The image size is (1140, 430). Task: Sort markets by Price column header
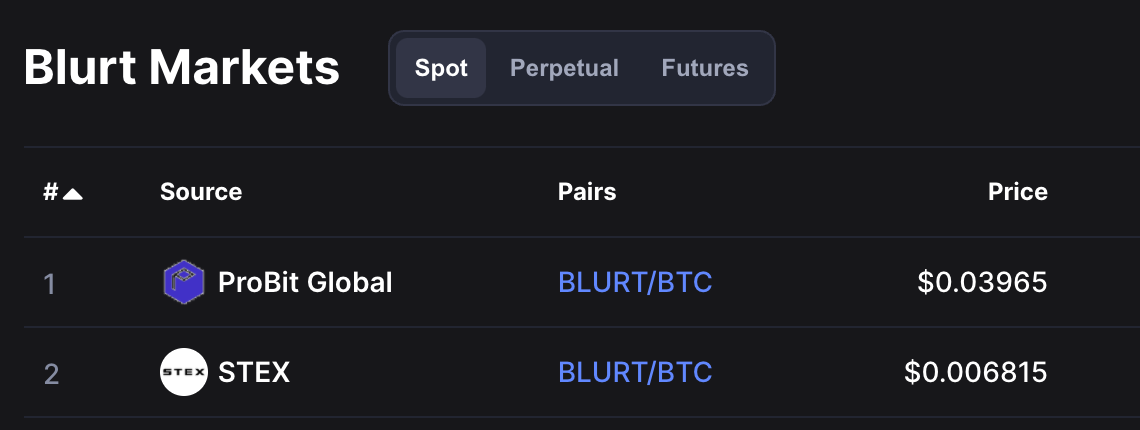coord(1018,192)
